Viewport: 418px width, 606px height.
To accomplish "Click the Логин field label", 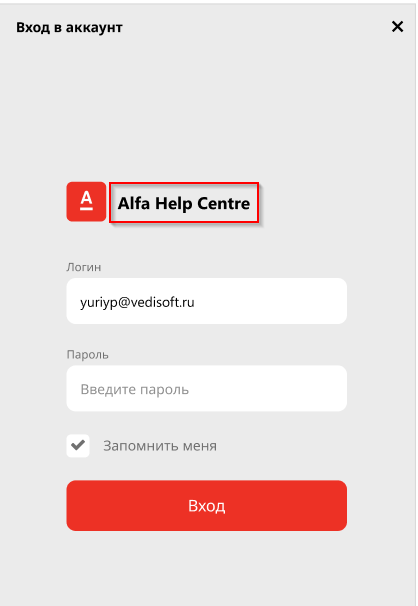I will coord(84,267).
